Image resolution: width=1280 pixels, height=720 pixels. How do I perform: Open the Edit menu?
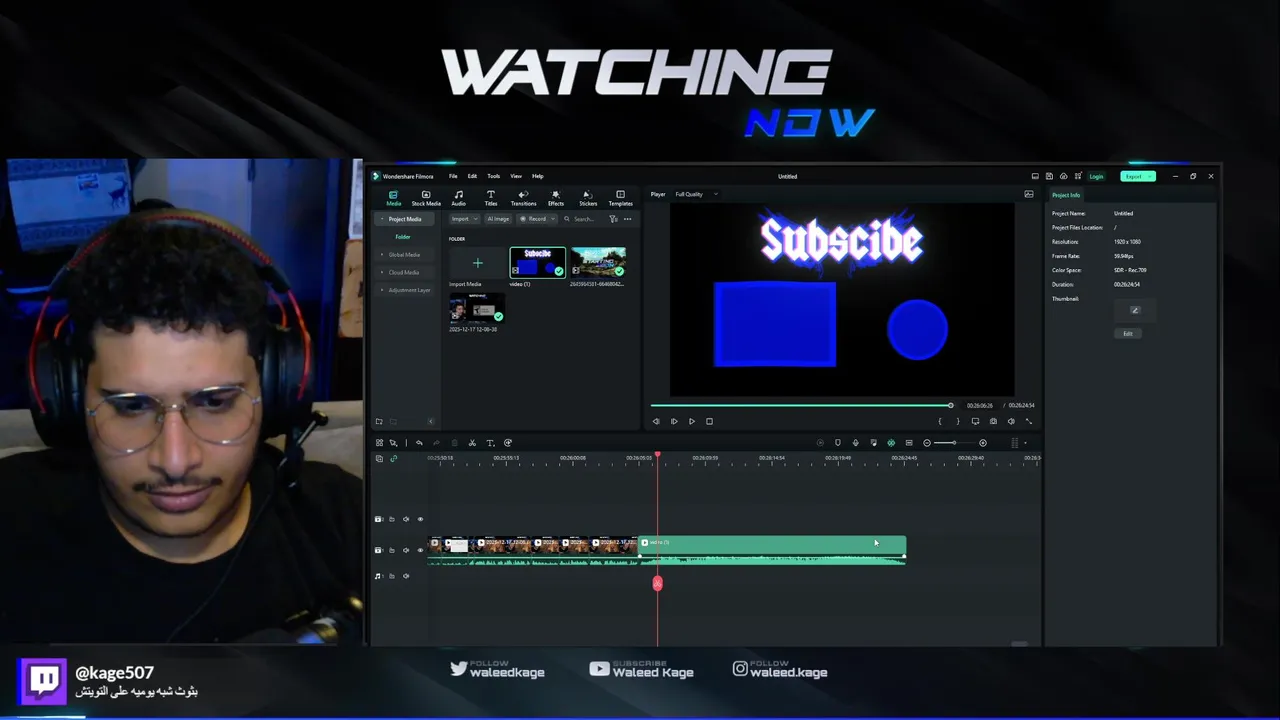[472, 176]
